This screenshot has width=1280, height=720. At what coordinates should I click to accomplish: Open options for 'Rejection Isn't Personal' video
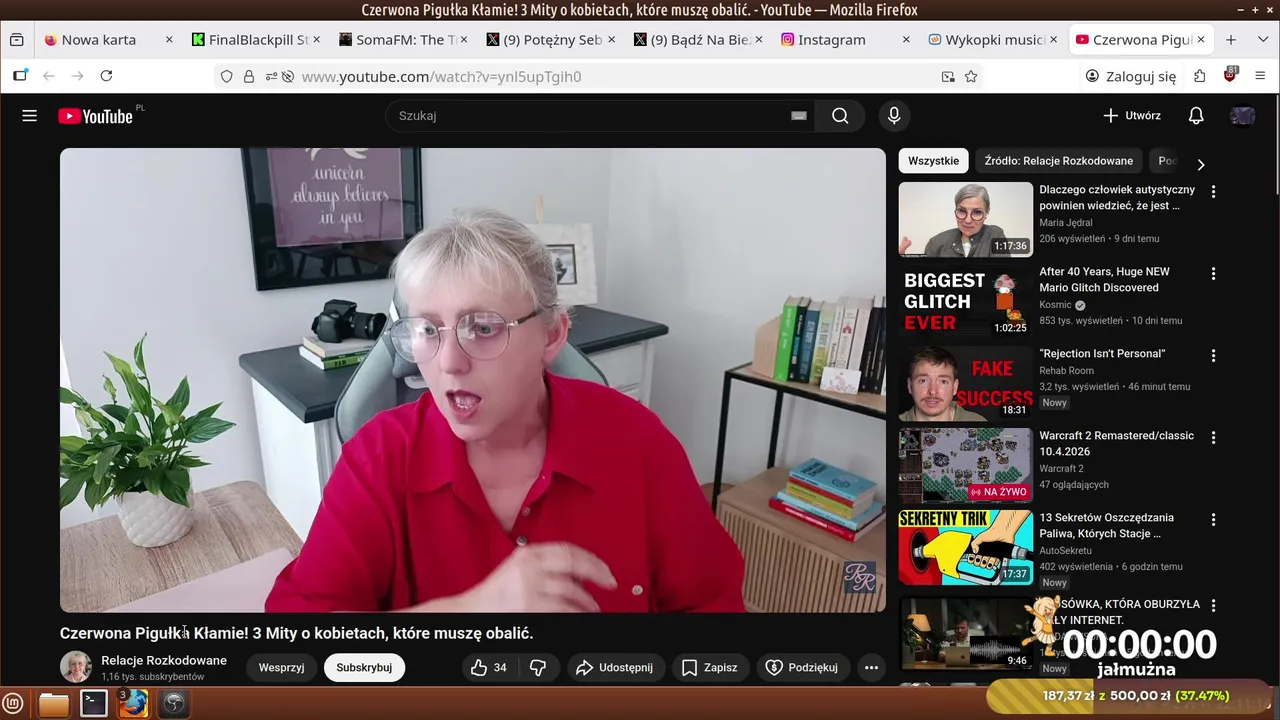(1214, 355)
